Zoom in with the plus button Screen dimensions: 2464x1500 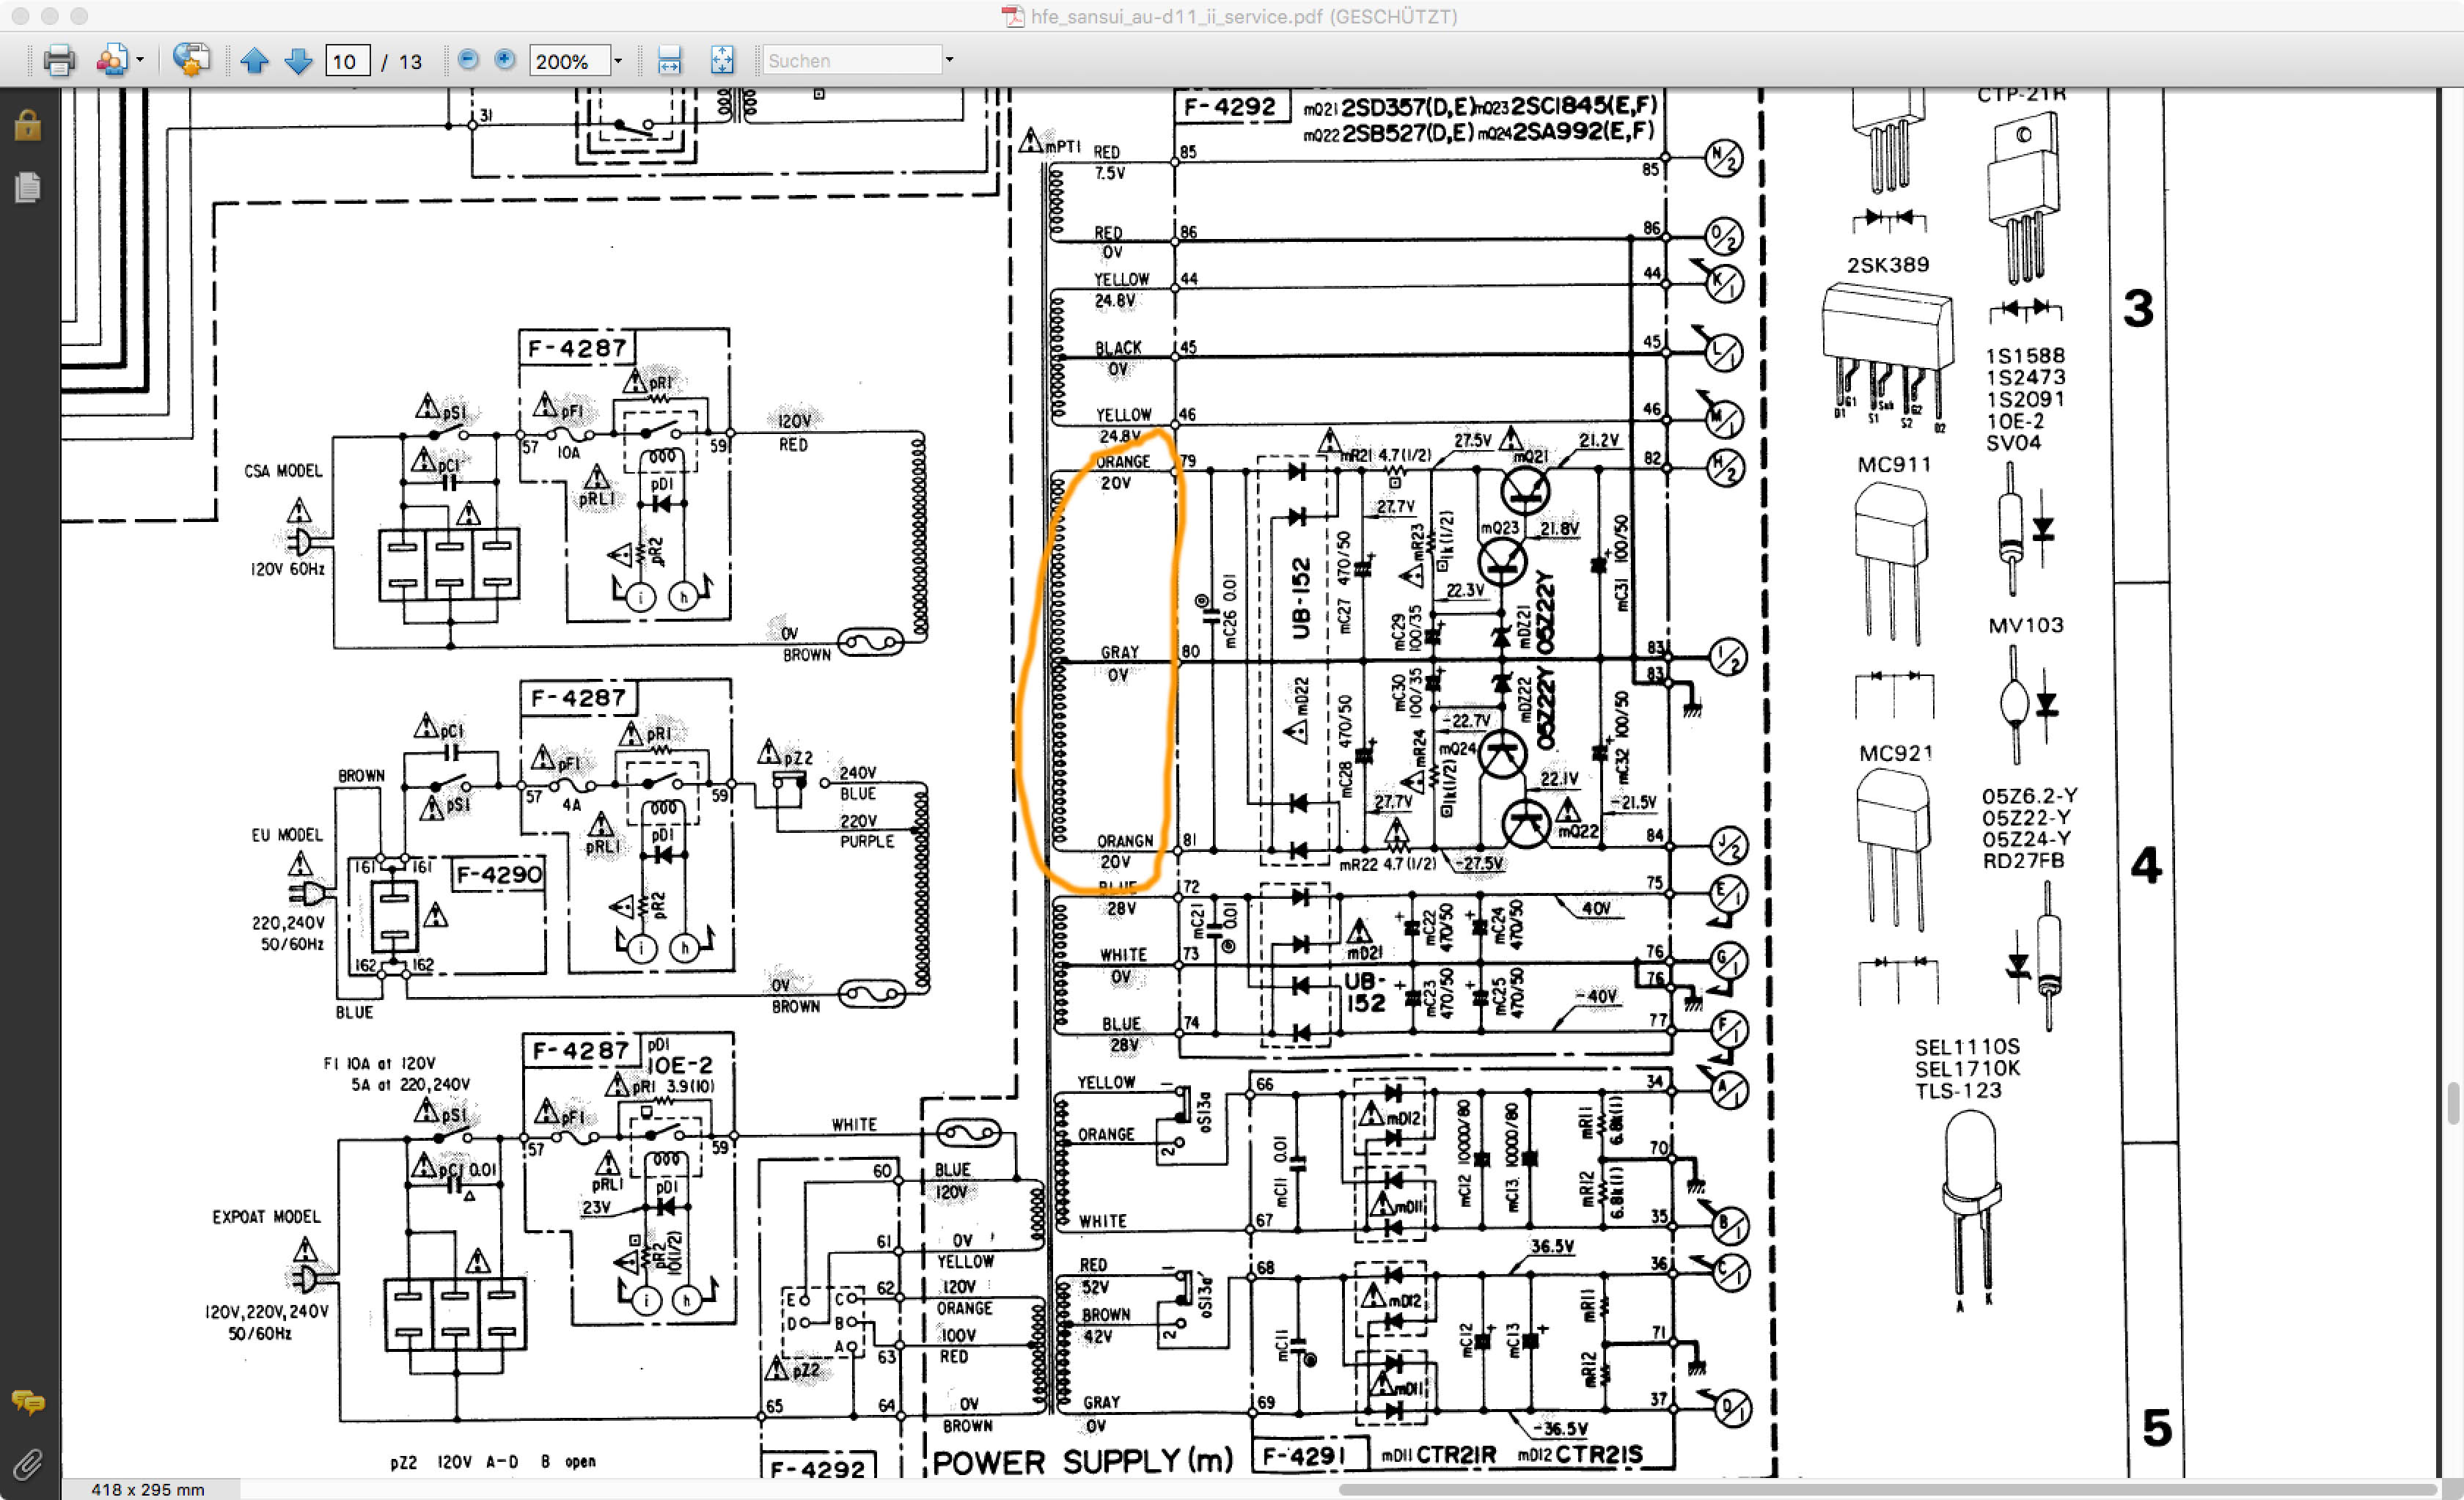(505, 60)
